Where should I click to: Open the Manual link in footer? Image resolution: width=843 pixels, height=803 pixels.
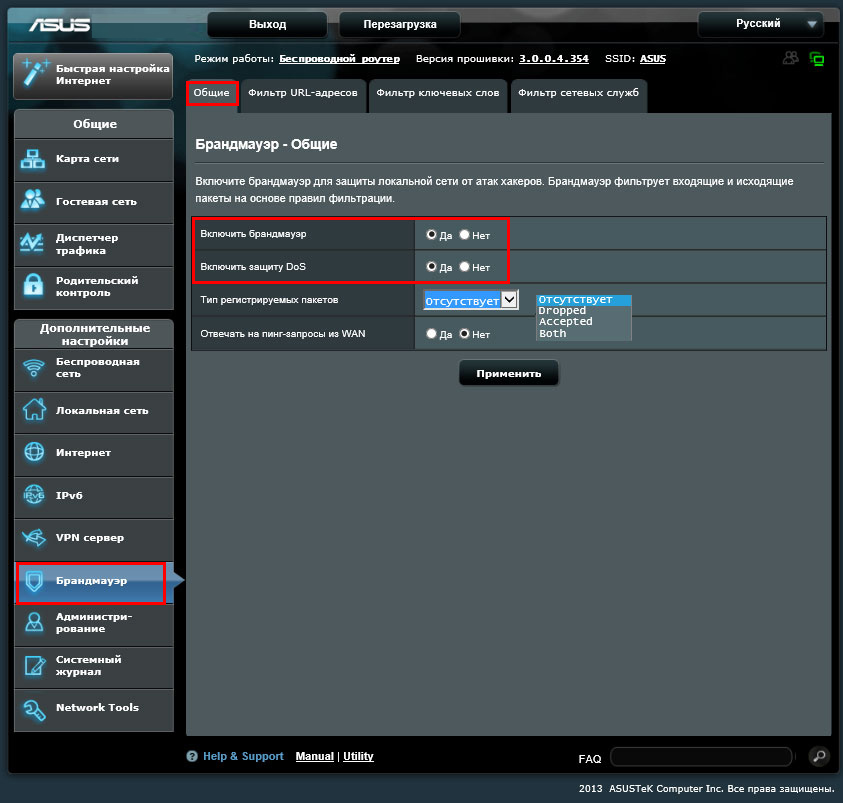[x=314, y=757]
